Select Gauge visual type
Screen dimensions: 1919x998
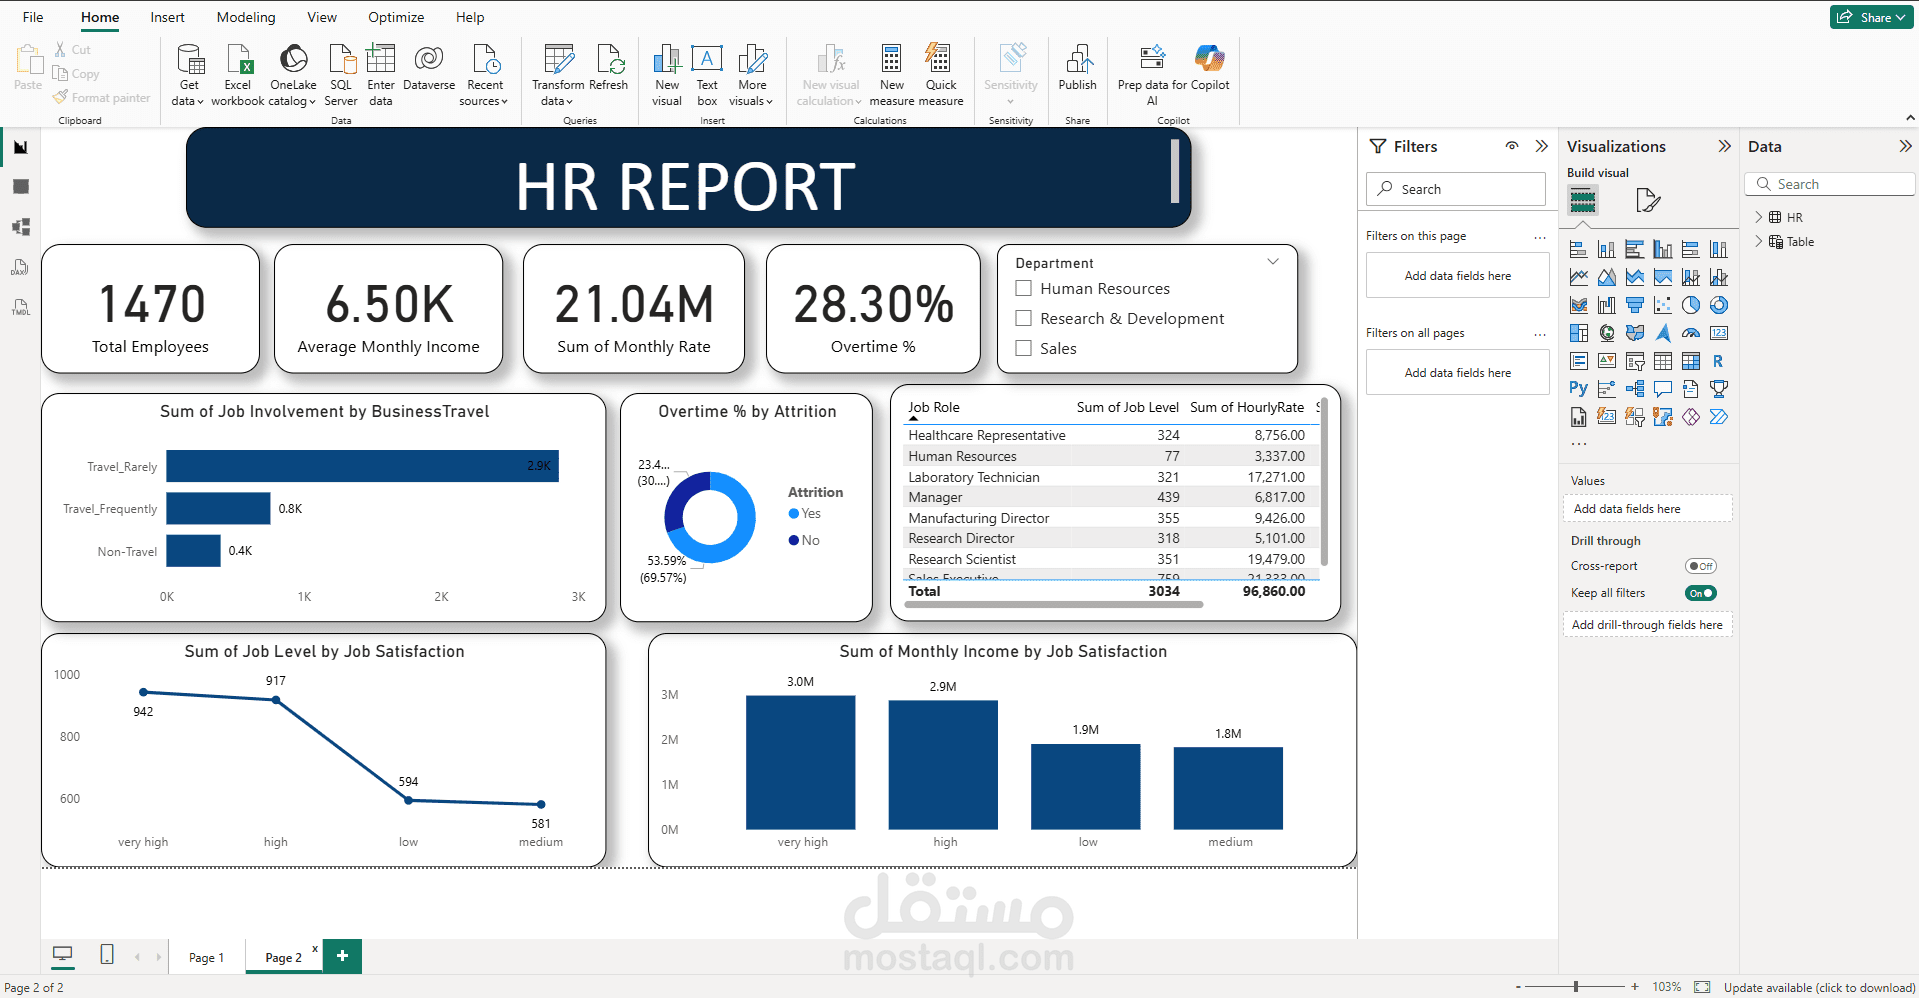(x=1691, y=333)
